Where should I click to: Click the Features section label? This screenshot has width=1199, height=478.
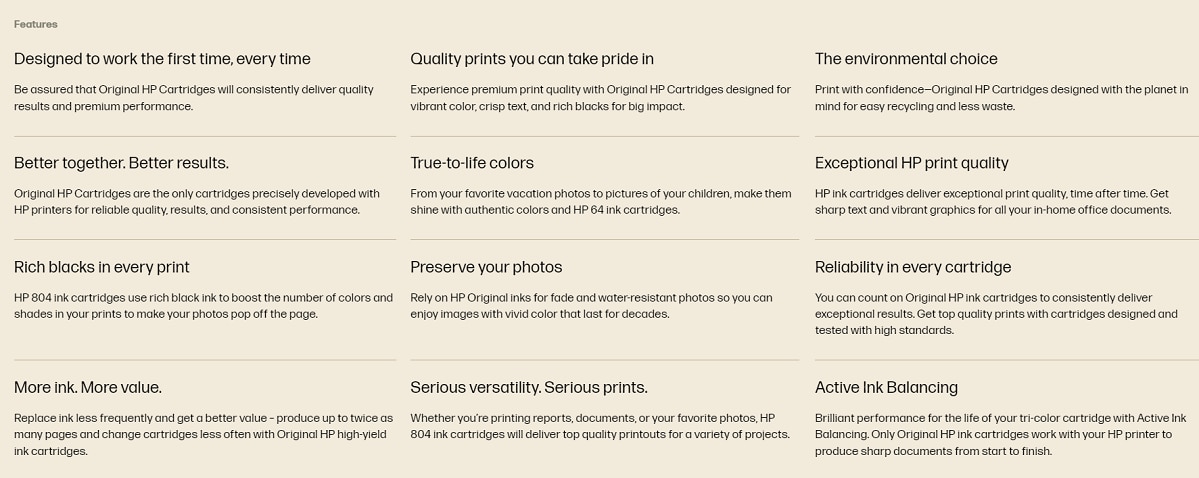(x=35, y=24)
